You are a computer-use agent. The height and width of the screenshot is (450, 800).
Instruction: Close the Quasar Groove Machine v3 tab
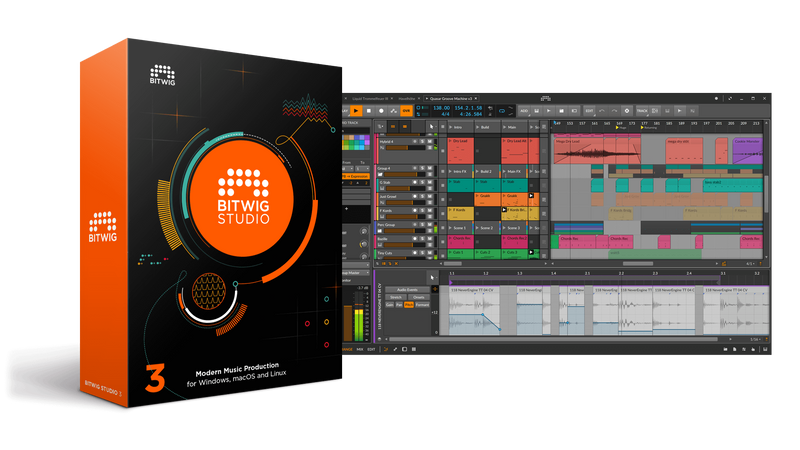coord(476,98)
